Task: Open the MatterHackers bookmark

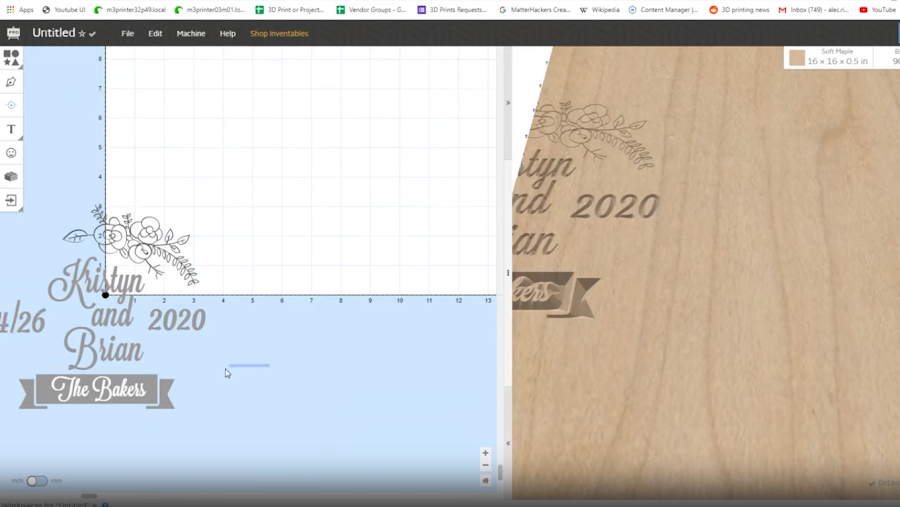Action: 534,10
